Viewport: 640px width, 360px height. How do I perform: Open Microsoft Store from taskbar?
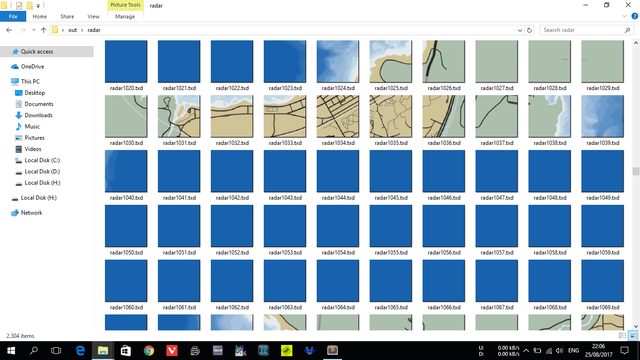click(x=126, y=351)
